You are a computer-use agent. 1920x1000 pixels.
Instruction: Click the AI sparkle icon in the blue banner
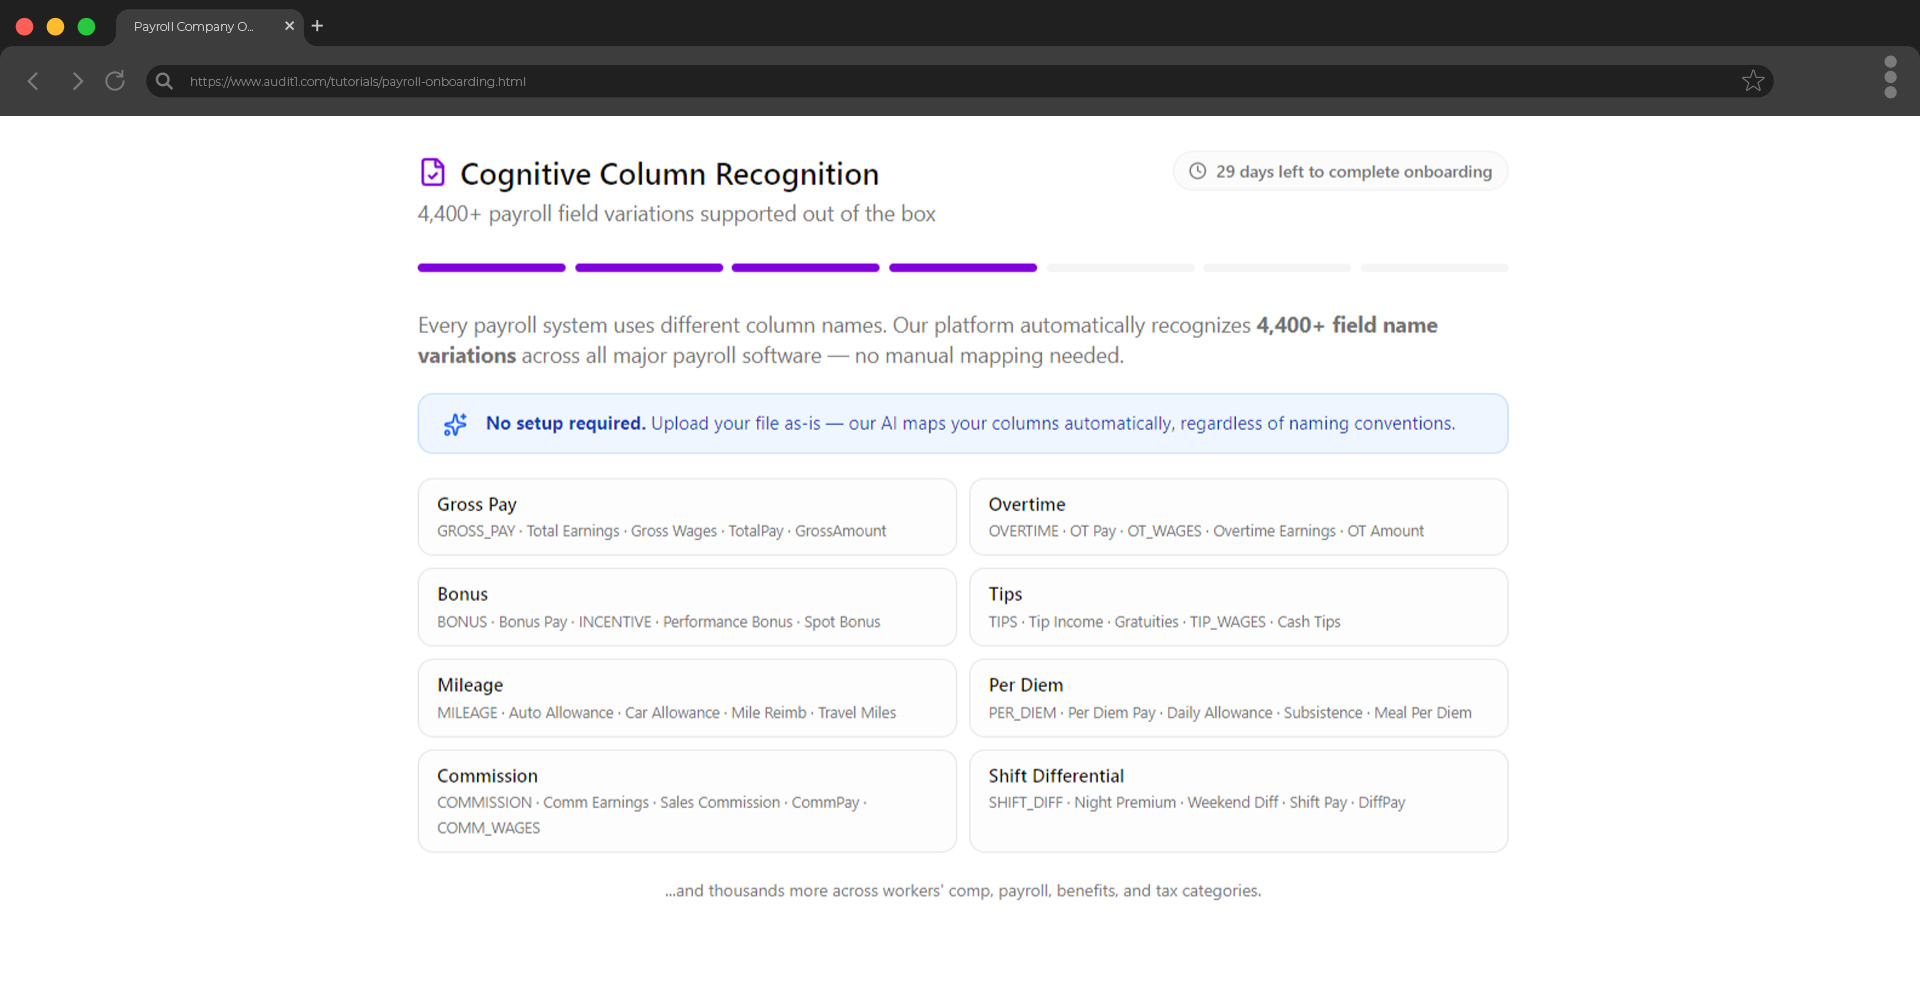[x=455, y=423]
